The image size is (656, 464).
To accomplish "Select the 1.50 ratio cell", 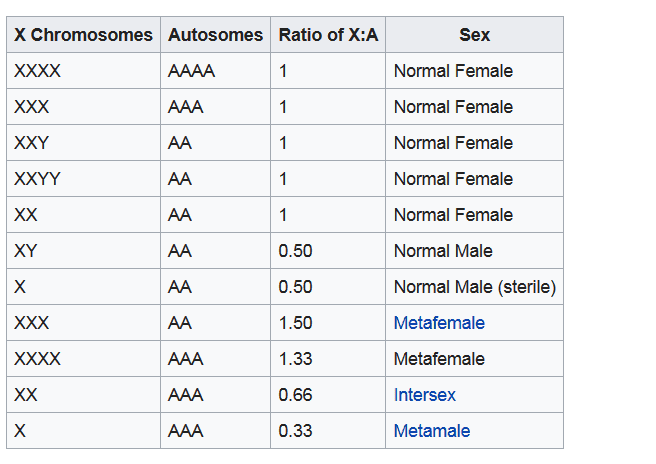I will pyautogui.click(x=296, y=323).
